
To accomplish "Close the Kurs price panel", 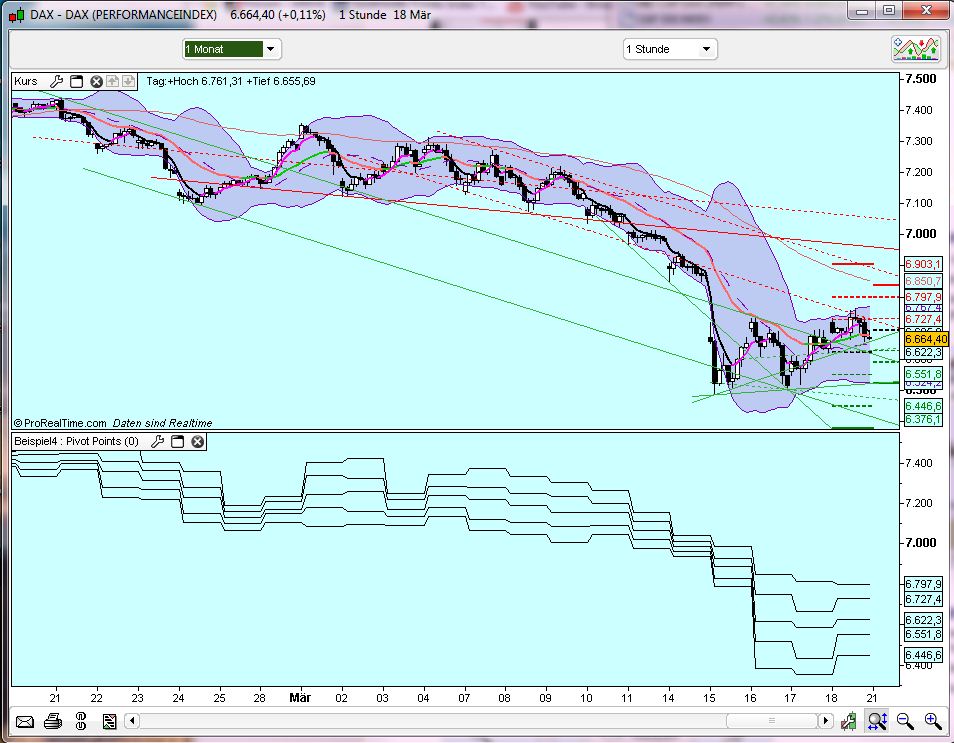I will coord(96,82).
